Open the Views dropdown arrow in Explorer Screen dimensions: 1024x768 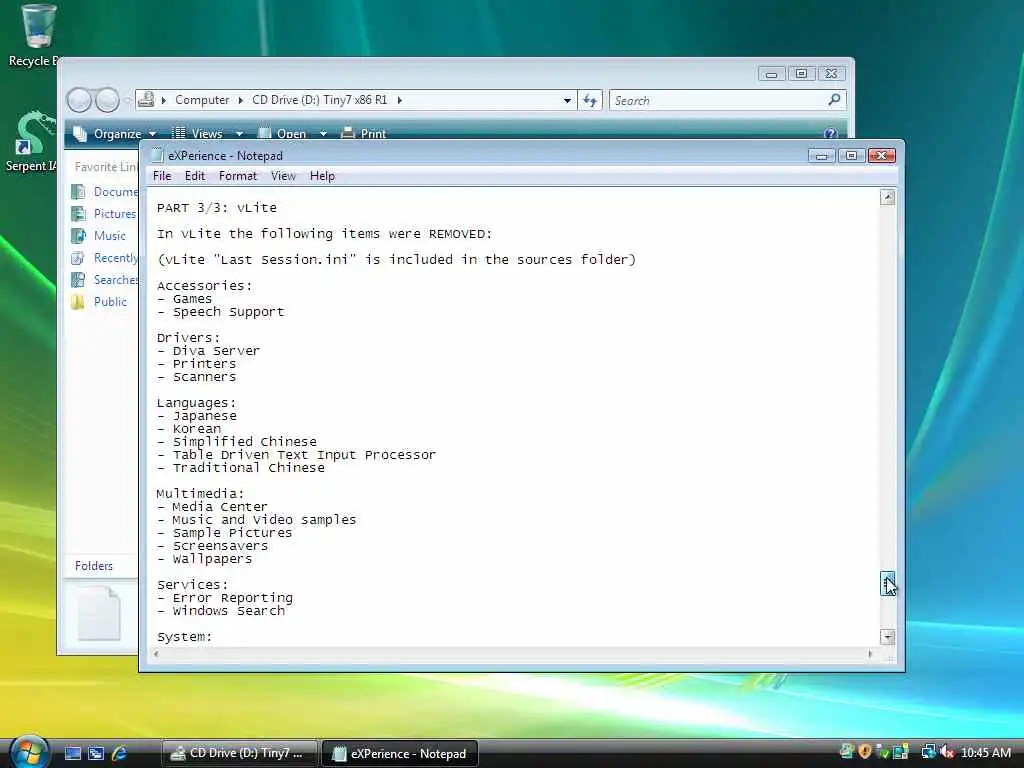240,134
